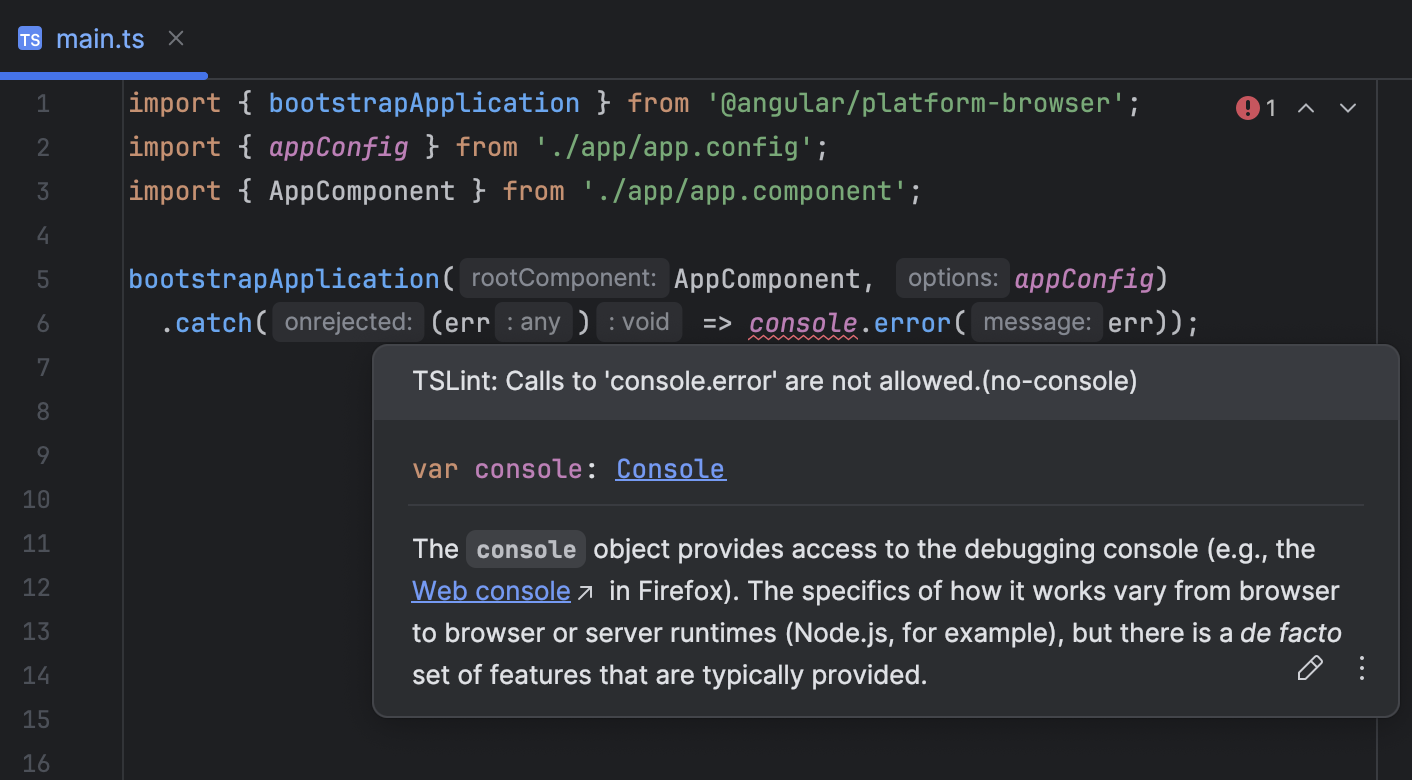Click the TS file type icon on main.ts tab
This screenshot has width=1412, height=780.
coord(29,38)
